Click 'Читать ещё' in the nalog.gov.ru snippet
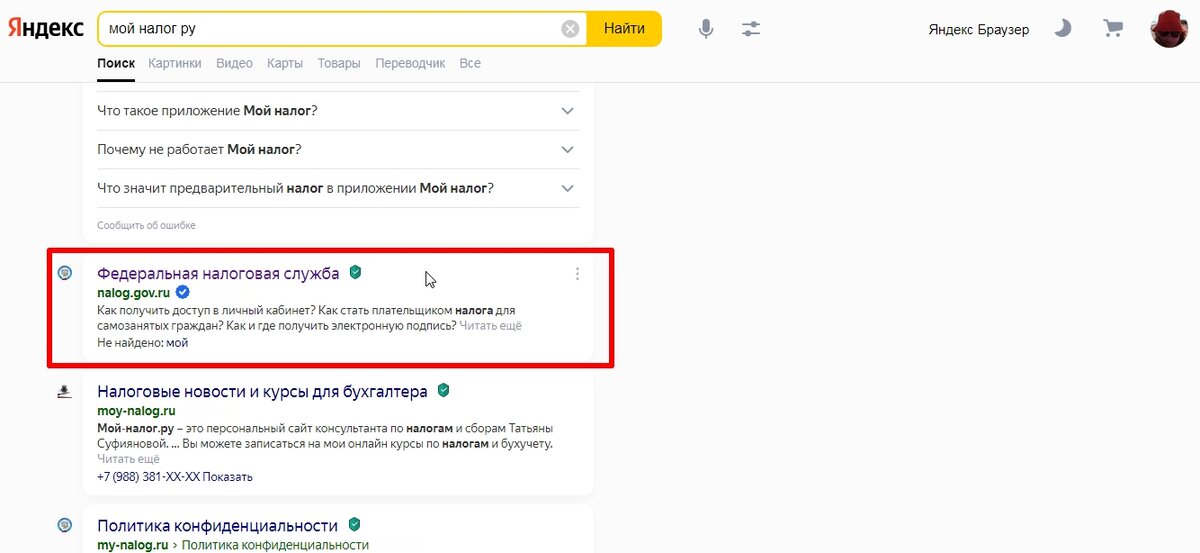This screenshot has width=1200, height=553. (x=490, y=326)
